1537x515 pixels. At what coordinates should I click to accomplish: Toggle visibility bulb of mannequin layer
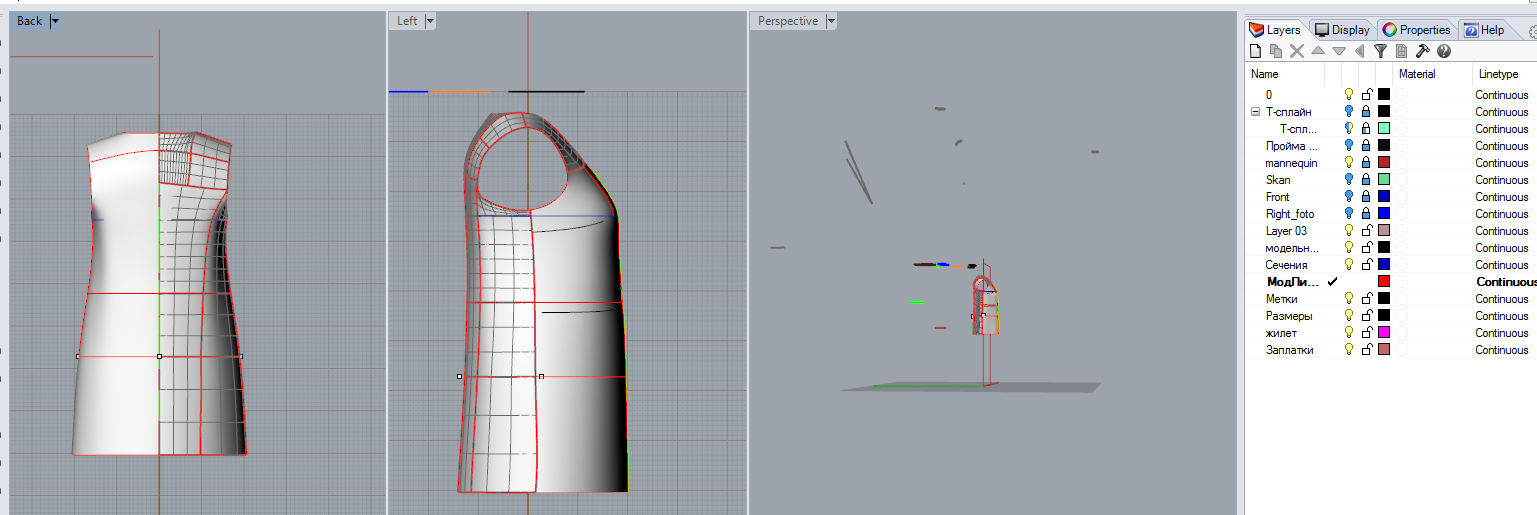pos(1349,163)
